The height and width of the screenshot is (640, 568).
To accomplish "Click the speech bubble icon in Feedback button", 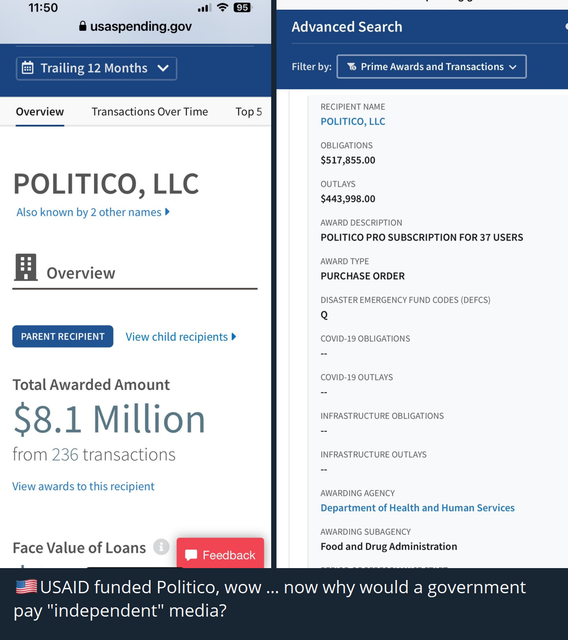I will (191, 555).
